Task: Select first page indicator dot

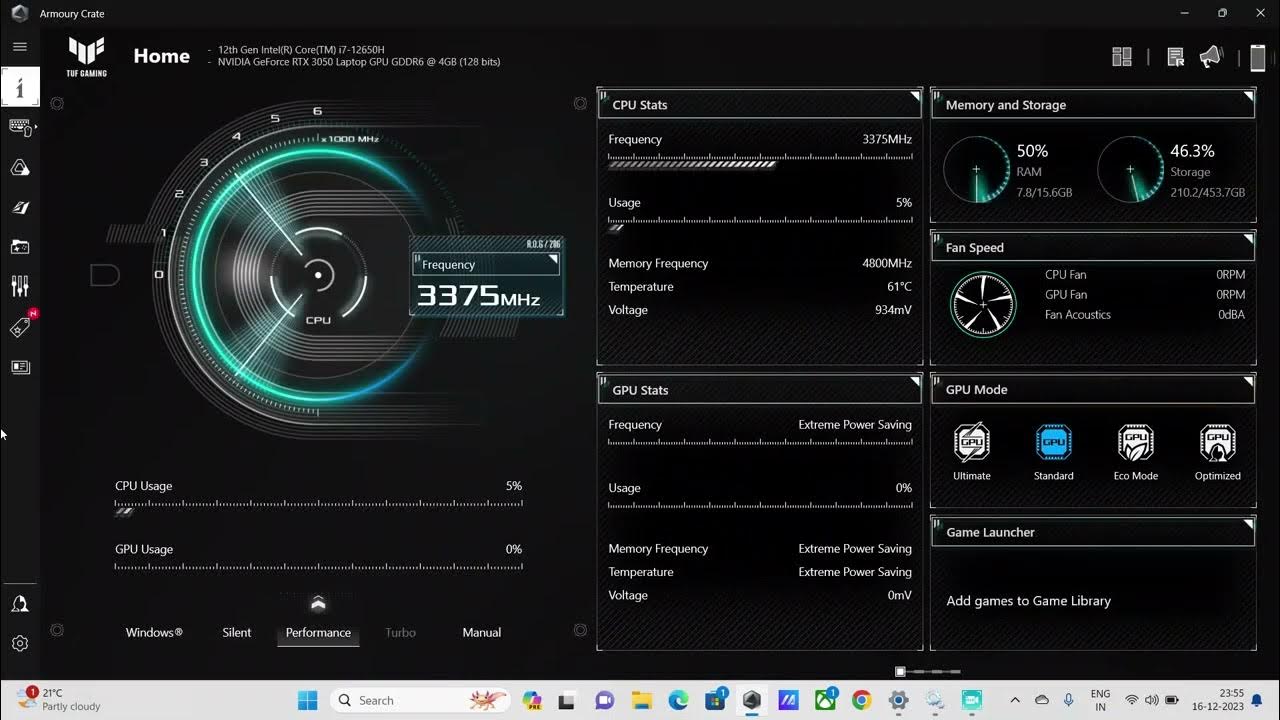Action: 901,672
